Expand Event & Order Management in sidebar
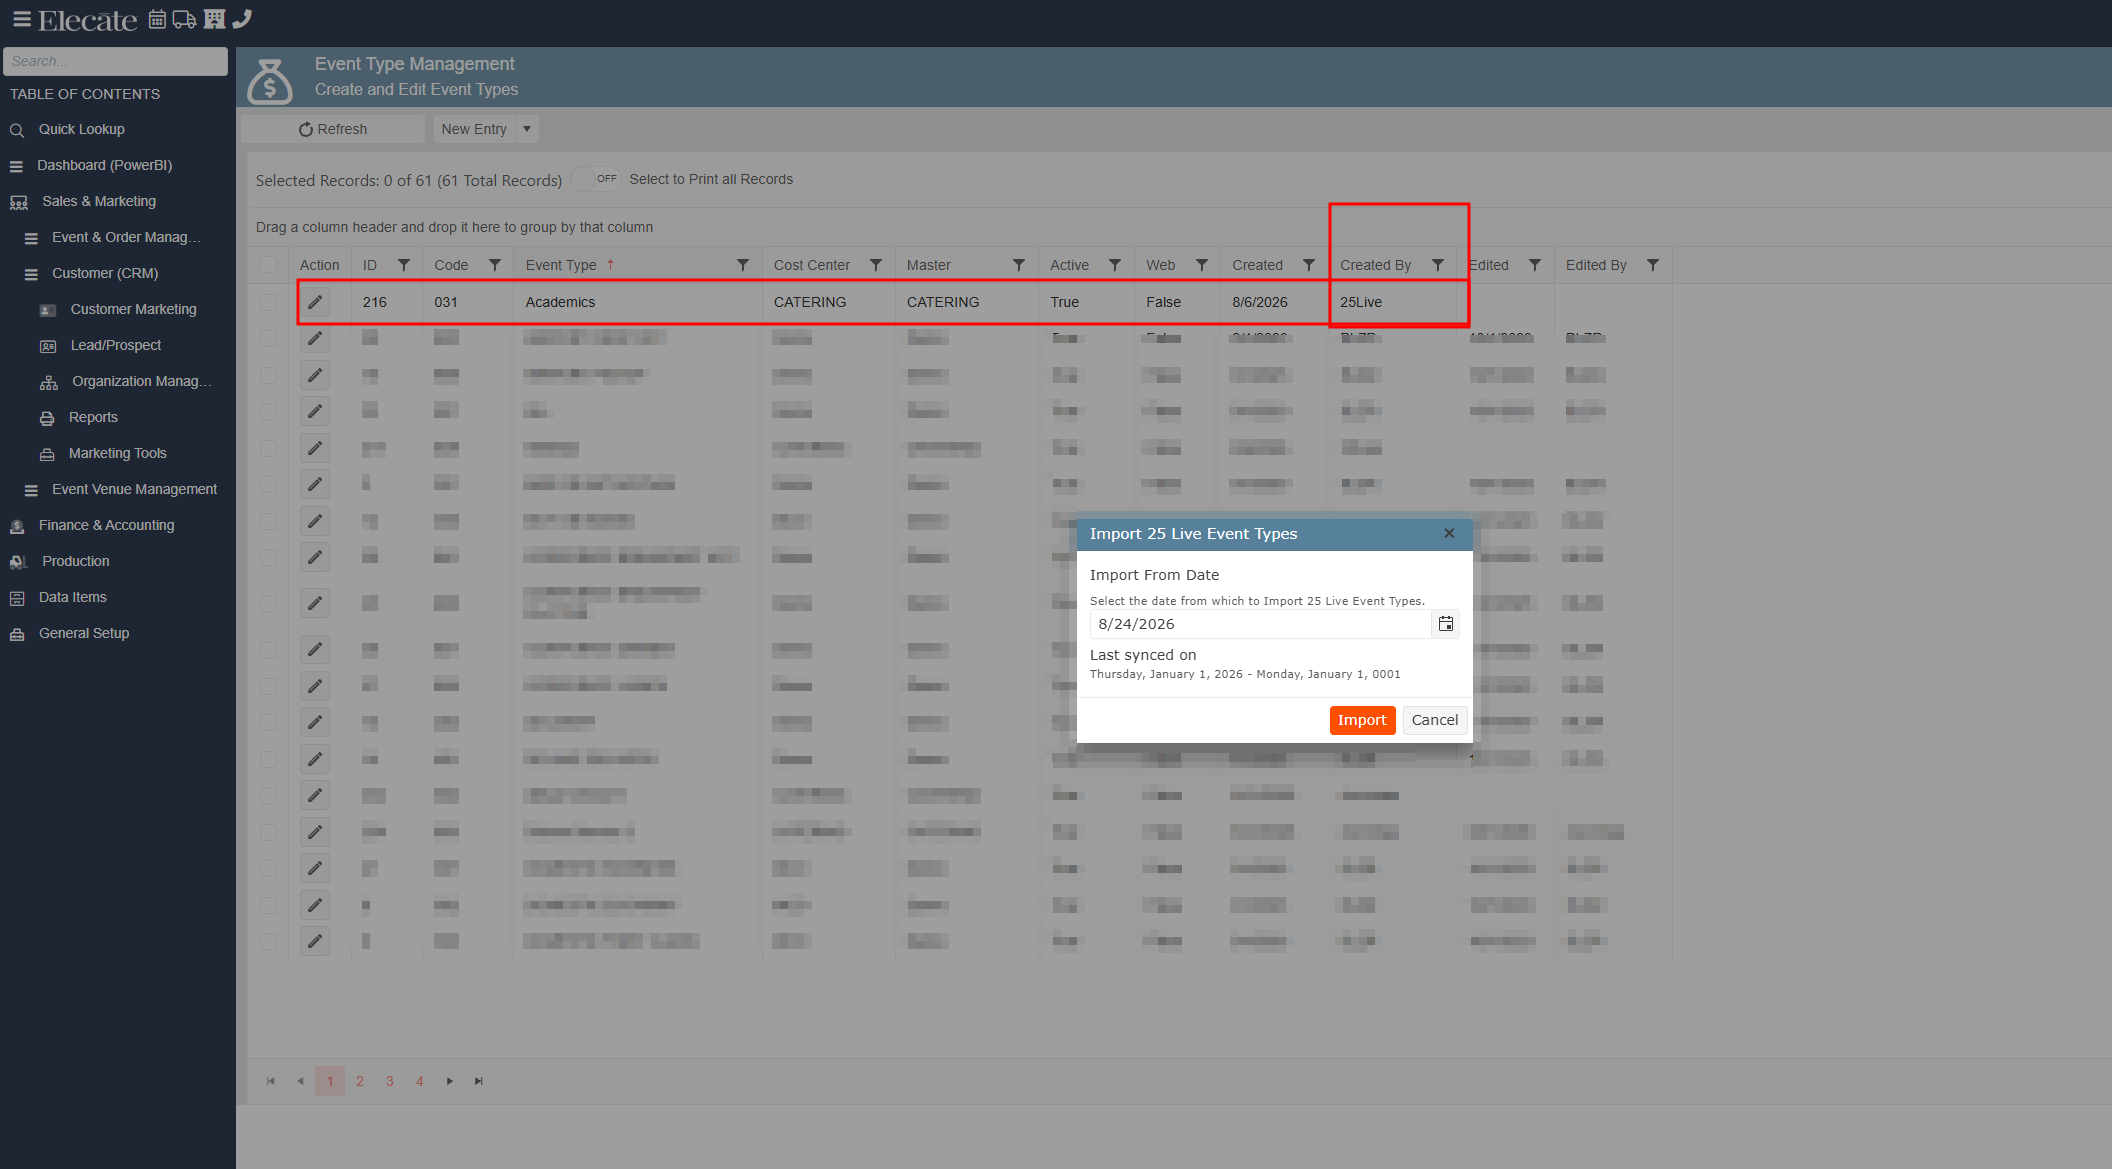The image size is (2112, 1169). (126, 237)
